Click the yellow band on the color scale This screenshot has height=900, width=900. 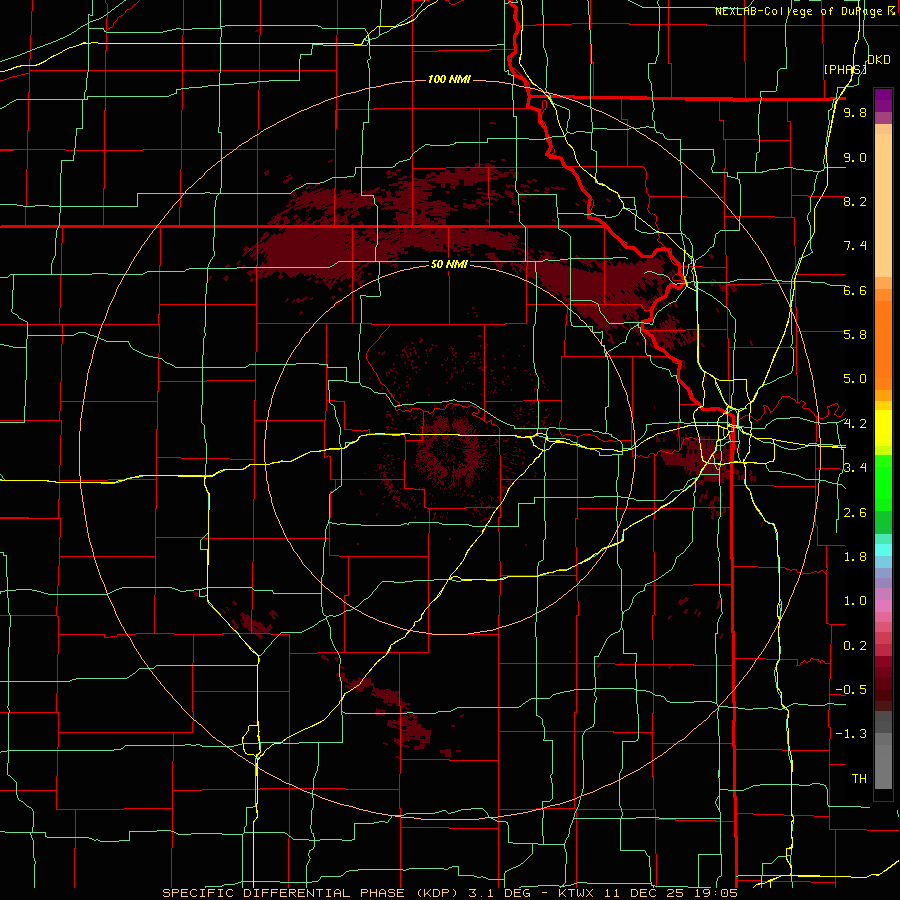coord(883,428)
